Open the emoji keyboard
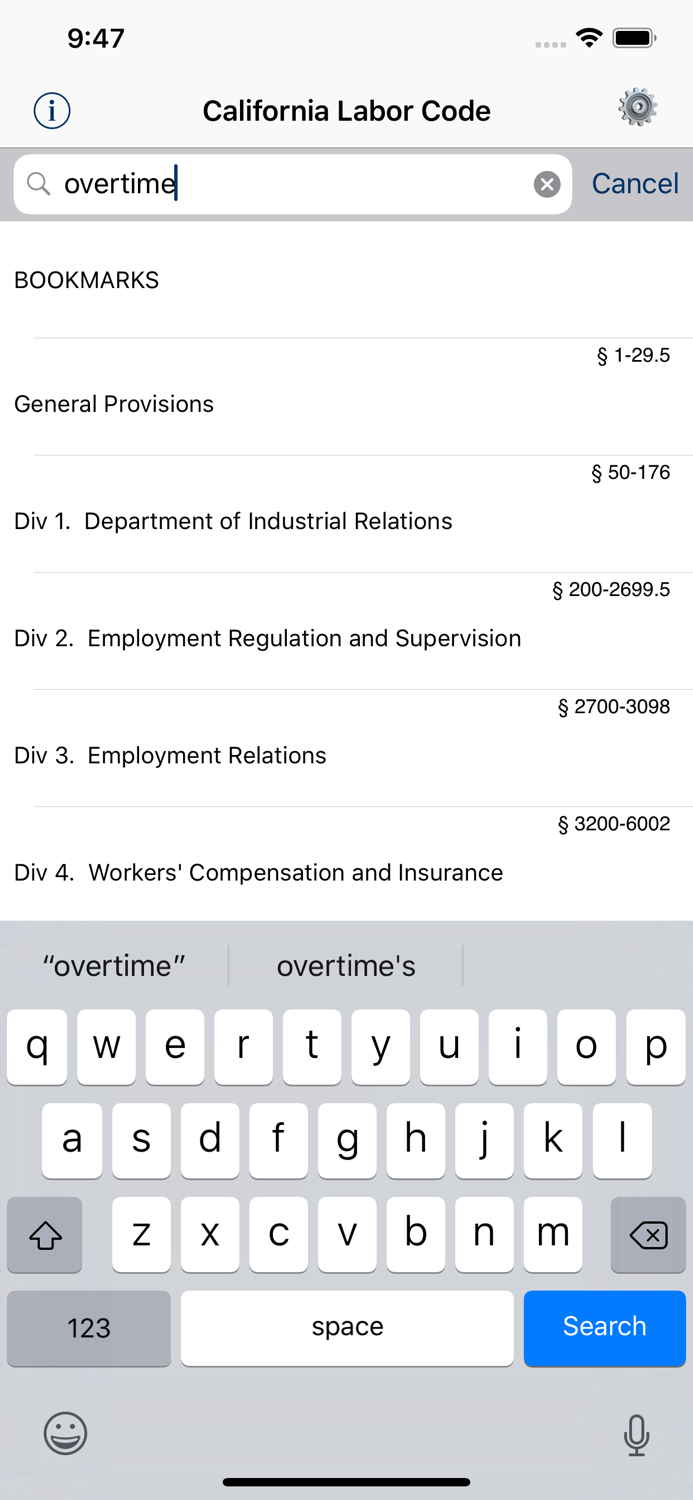 65,1435
